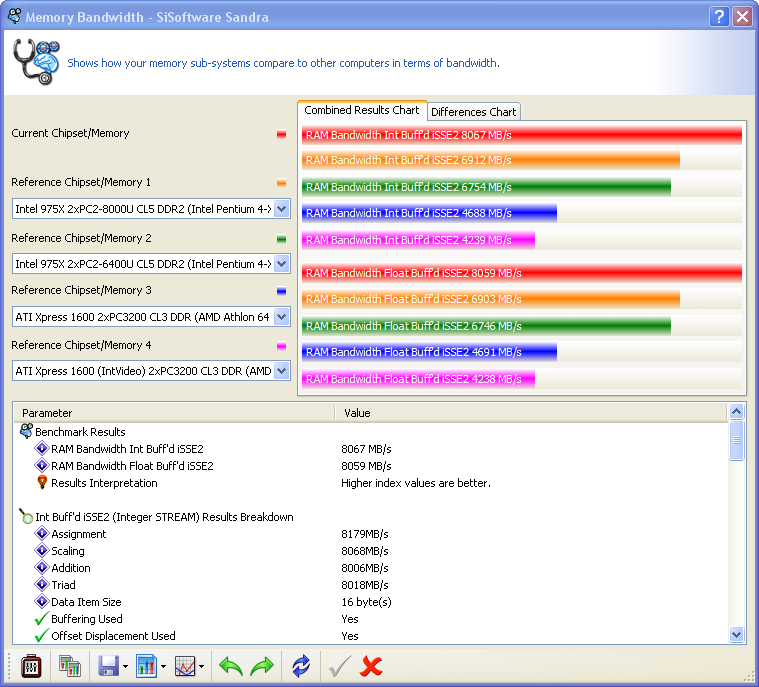Click the magenta Int 4239 MB/s bar
Screen dimensions: 759x687
pyautogui.click(x=418, y=240)
